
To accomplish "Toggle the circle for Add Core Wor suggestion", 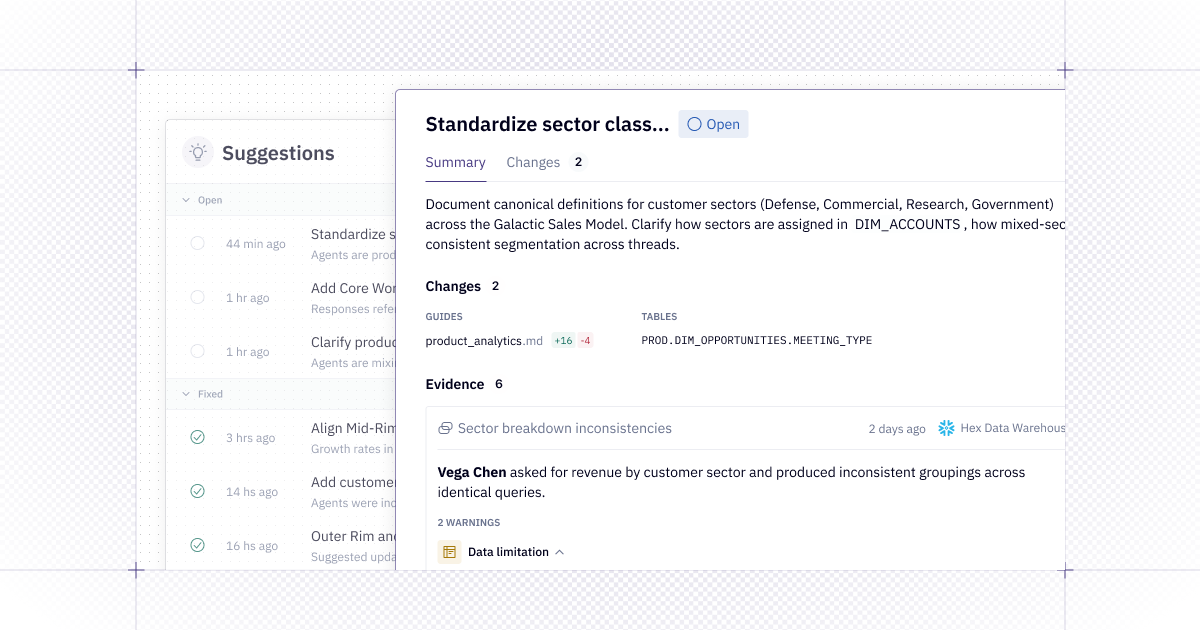I will 197,297.
